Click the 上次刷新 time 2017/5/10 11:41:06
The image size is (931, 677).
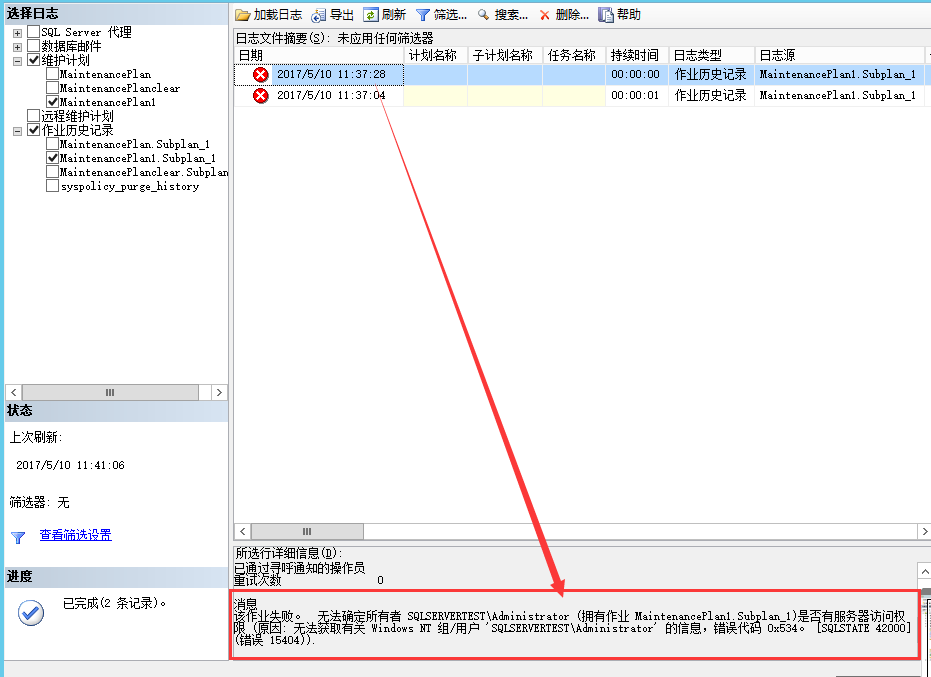click(70, 465)
